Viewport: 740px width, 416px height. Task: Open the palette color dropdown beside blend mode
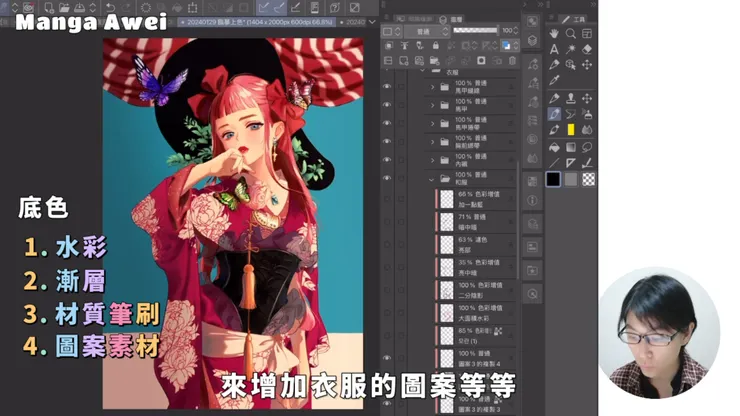click(x=392, y=31)
